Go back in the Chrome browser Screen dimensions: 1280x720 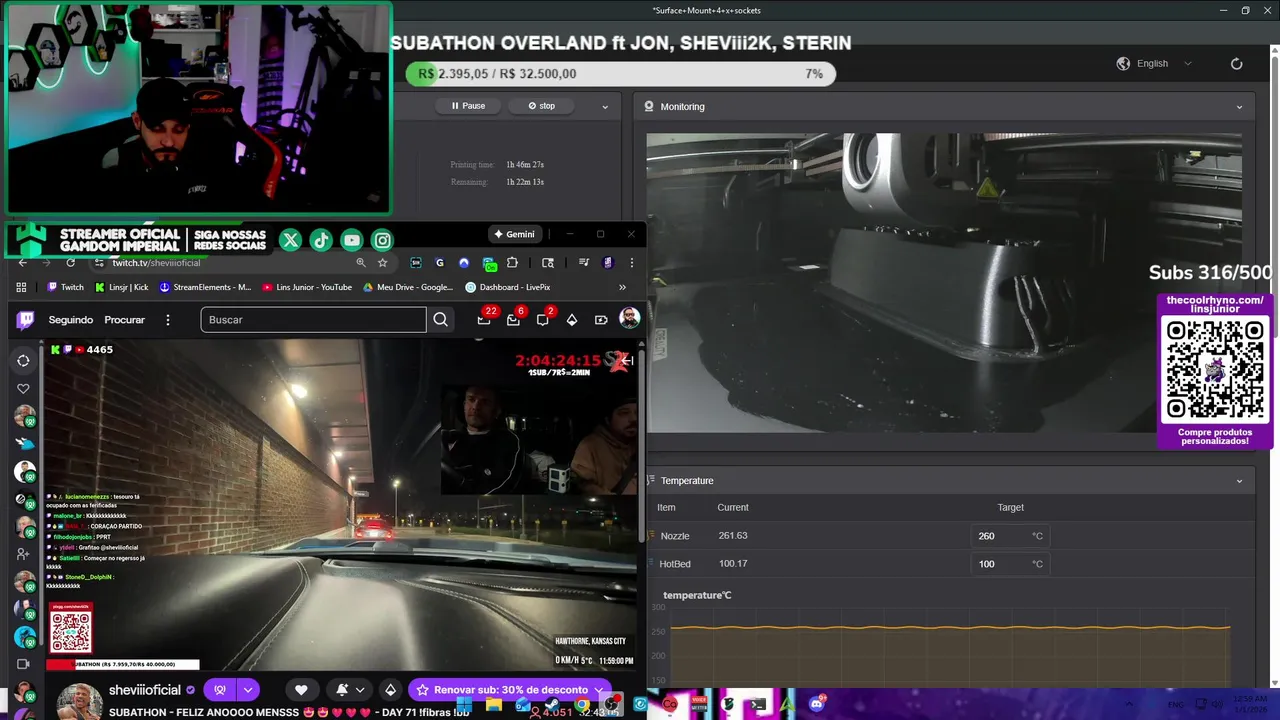23,262
